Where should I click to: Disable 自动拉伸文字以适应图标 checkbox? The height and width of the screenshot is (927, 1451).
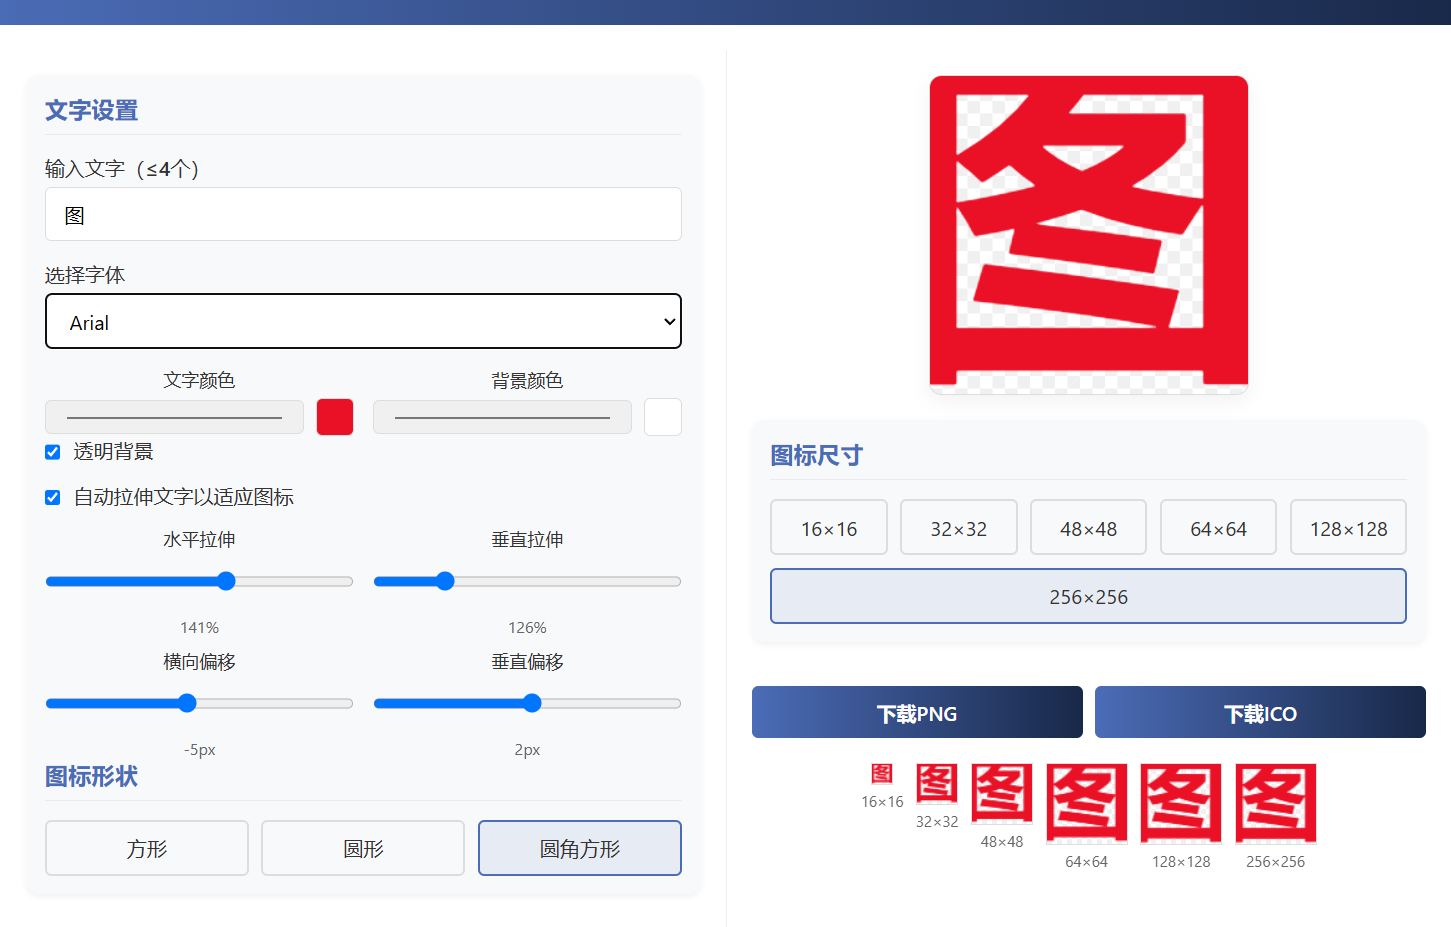coord(53,497)
